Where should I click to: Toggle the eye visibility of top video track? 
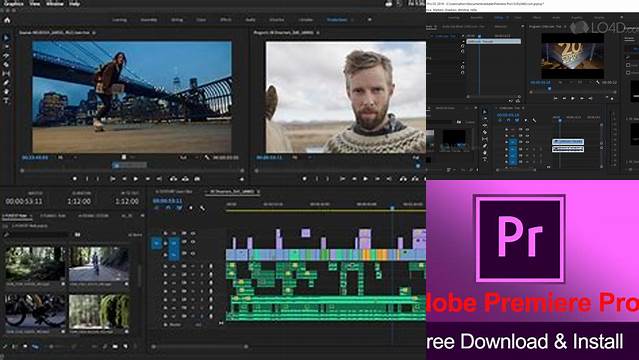192,233
